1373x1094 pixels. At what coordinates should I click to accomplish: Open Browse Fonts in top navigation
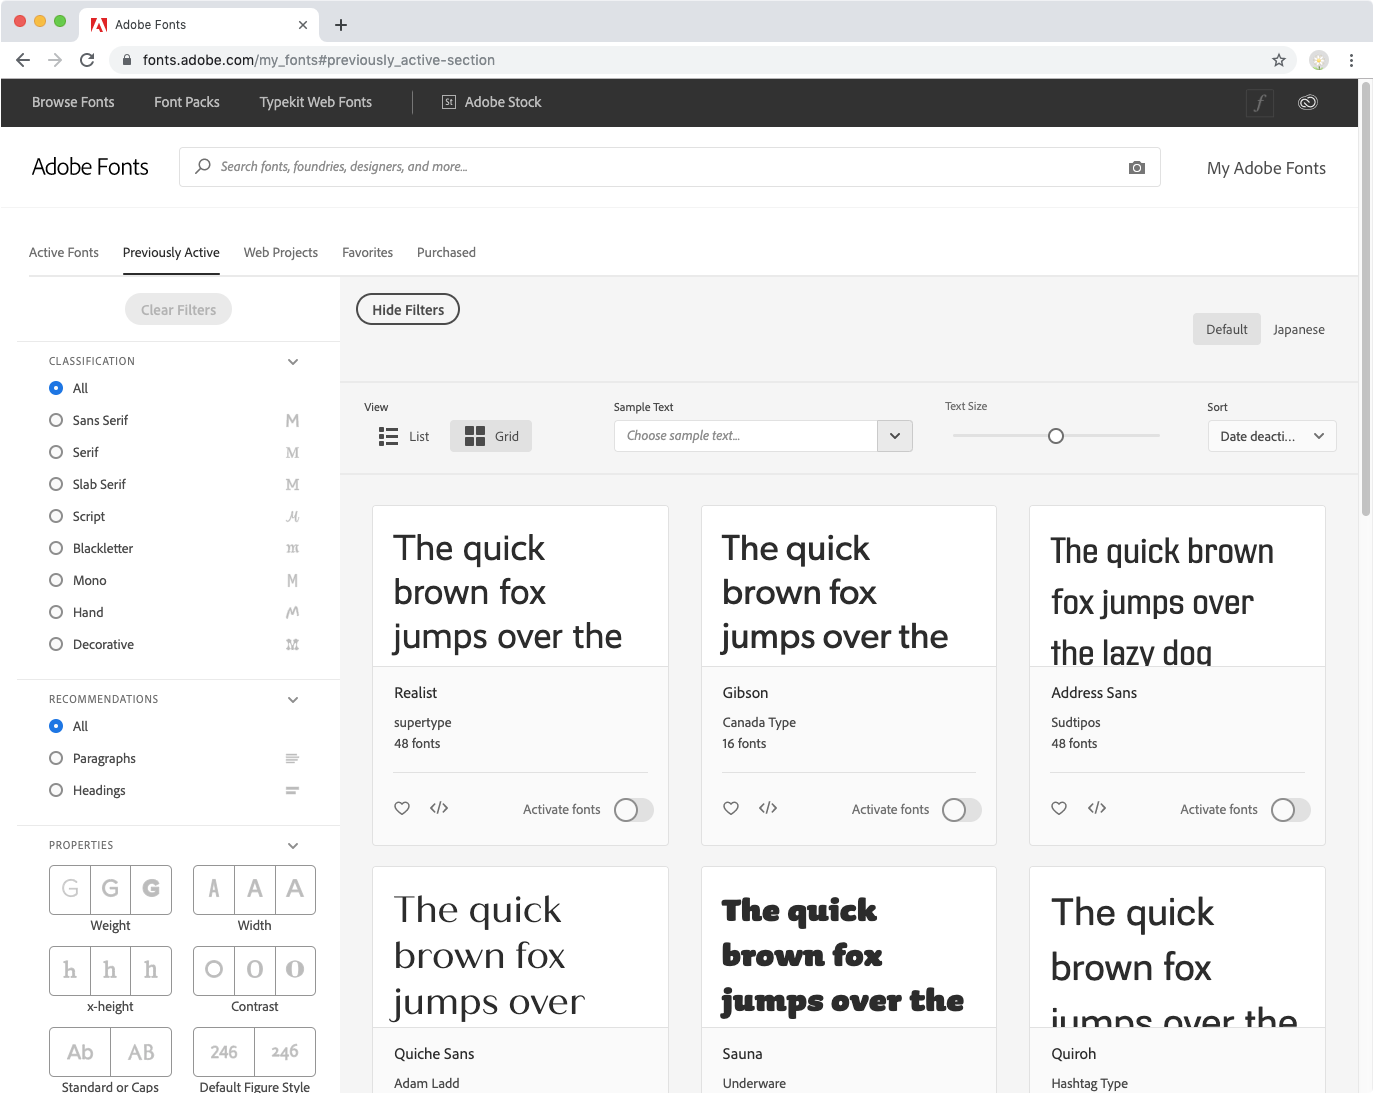(x=73, y=102)
